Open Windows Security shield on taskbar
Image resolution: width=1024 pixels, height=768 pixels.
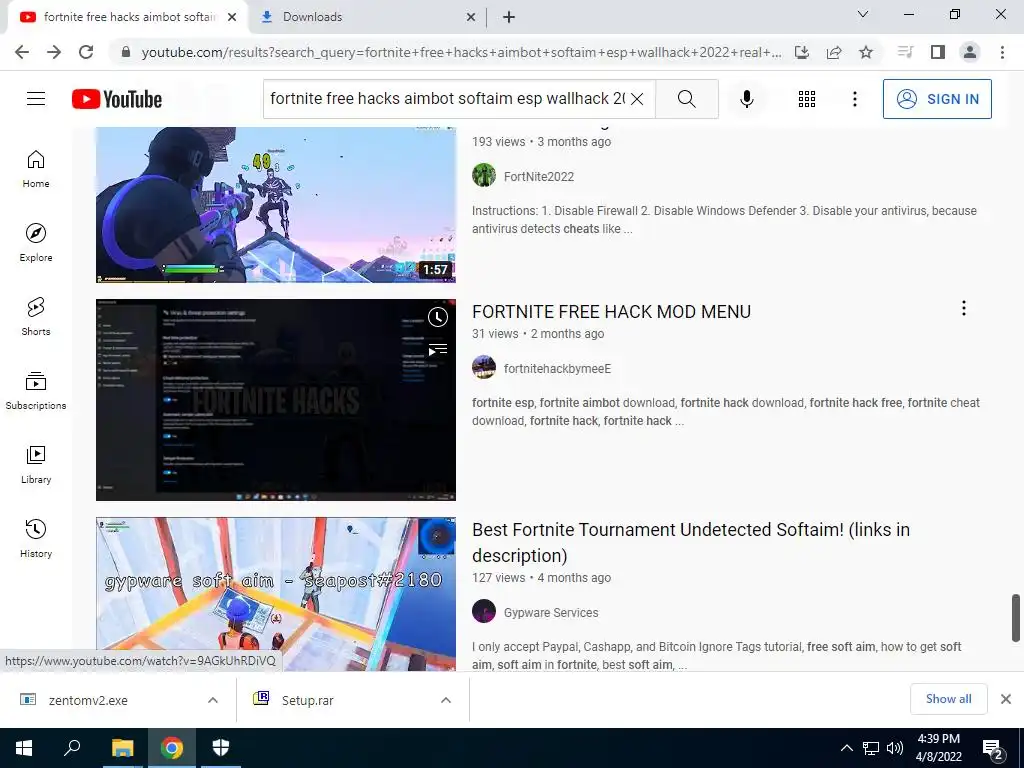click(221, 748)
